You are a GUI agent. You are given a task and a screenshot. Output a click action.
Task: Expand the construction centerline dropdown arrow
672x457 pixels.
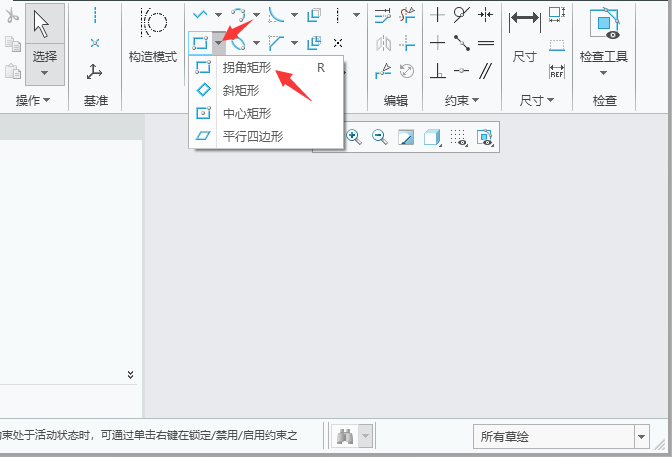356,15
